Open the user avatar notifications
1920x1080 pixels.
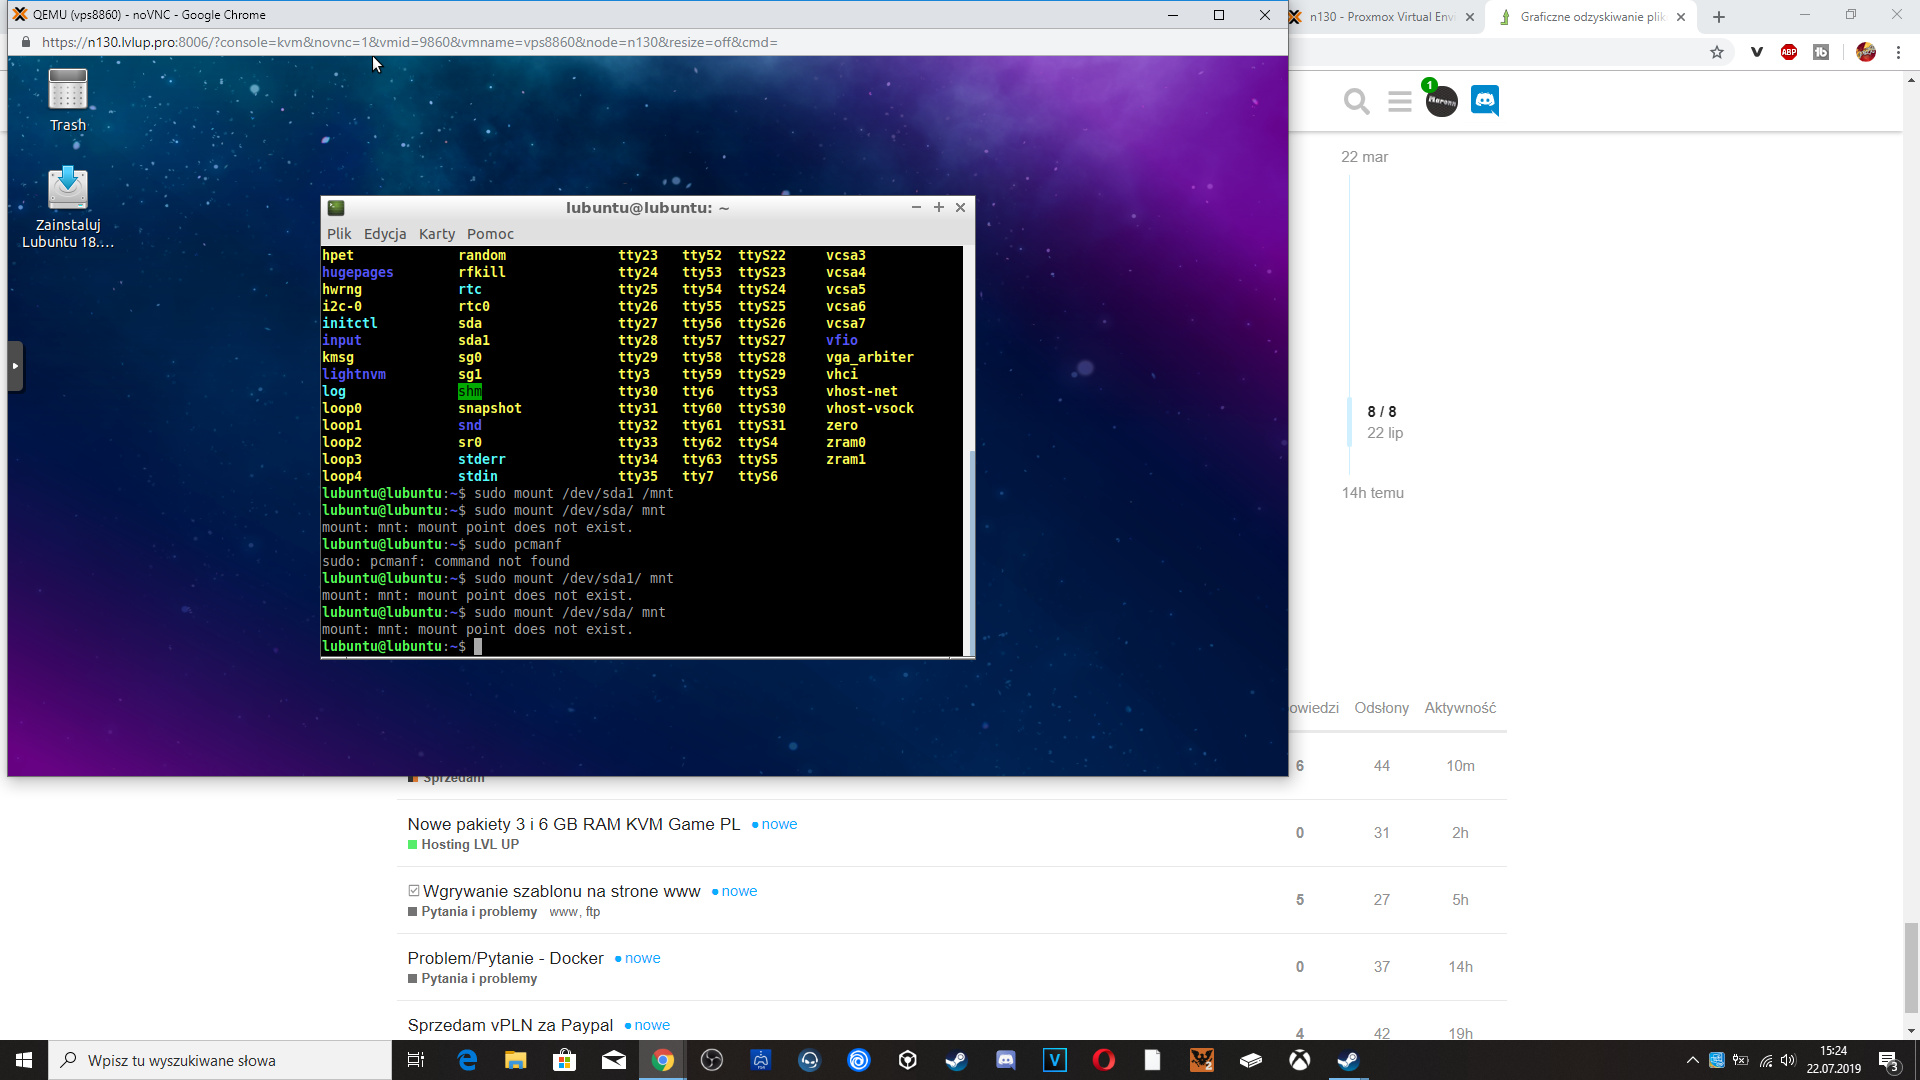pyautogui.click(x=1441, y=101)
